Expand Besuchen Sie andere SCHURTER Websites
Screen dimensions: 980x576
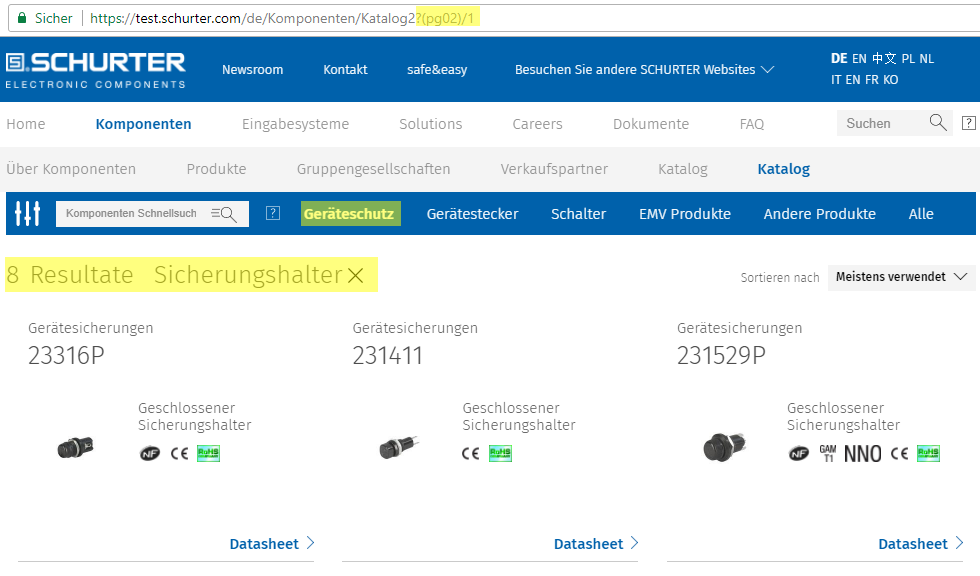[x=644, y=69]
